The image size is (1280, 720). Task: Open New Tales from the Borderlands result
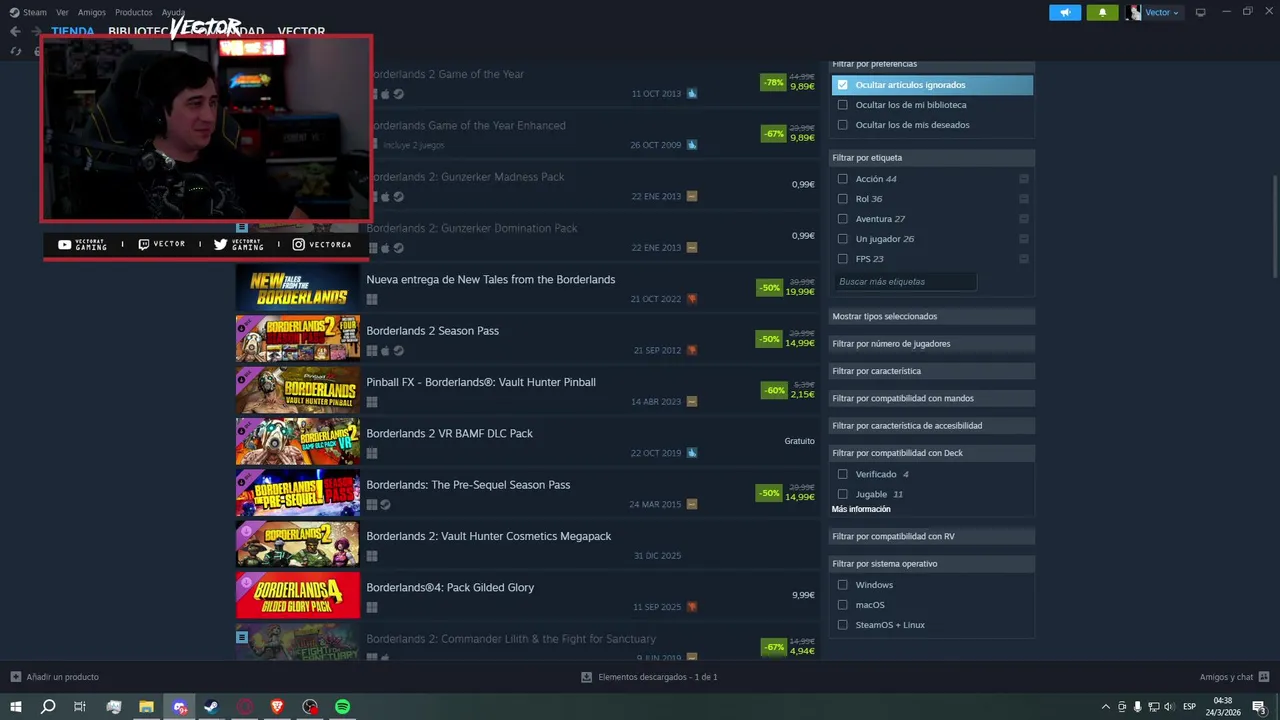(527, 289)
